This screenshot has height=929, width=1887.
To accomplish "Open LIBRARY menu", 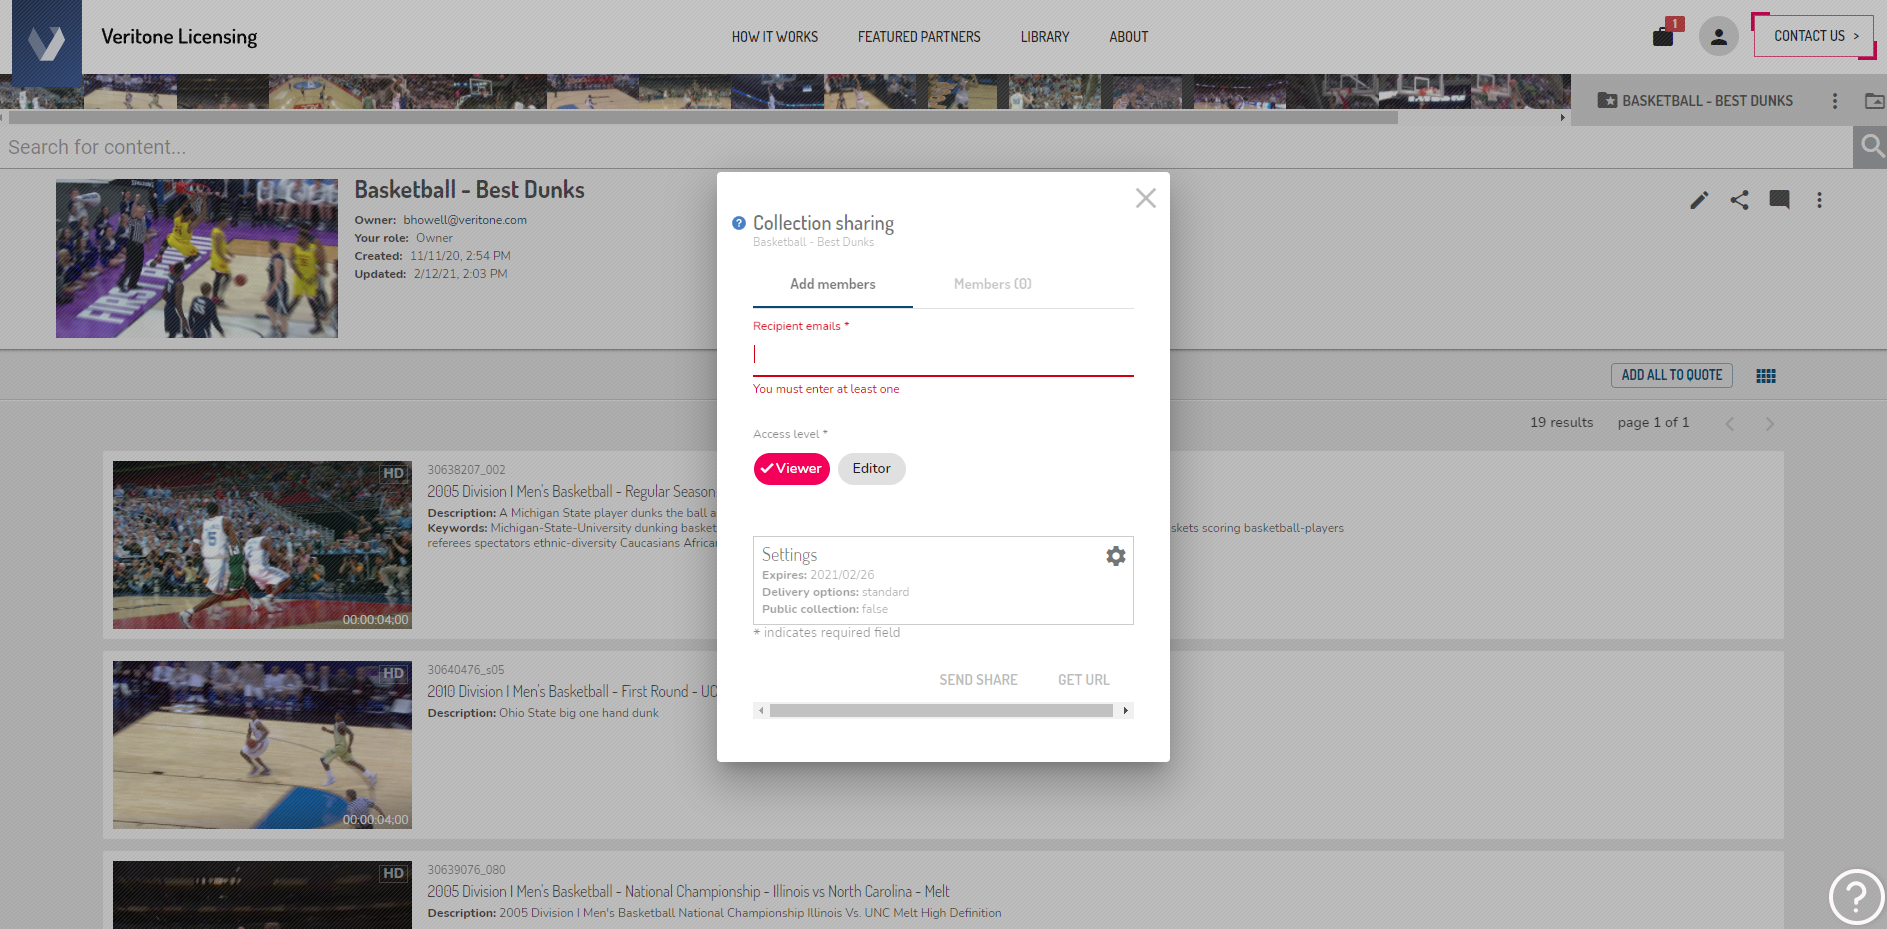I will [1045, 37].
